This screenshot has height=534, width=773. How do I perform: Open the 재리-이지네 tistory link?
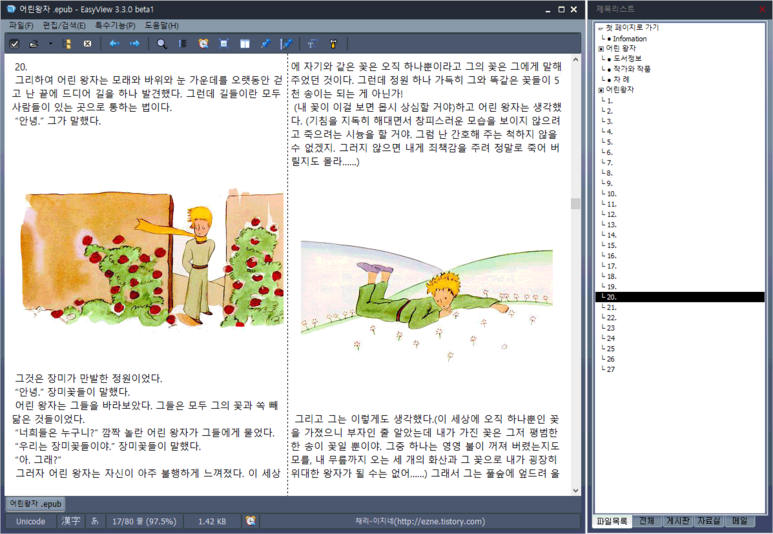point(420,521)
